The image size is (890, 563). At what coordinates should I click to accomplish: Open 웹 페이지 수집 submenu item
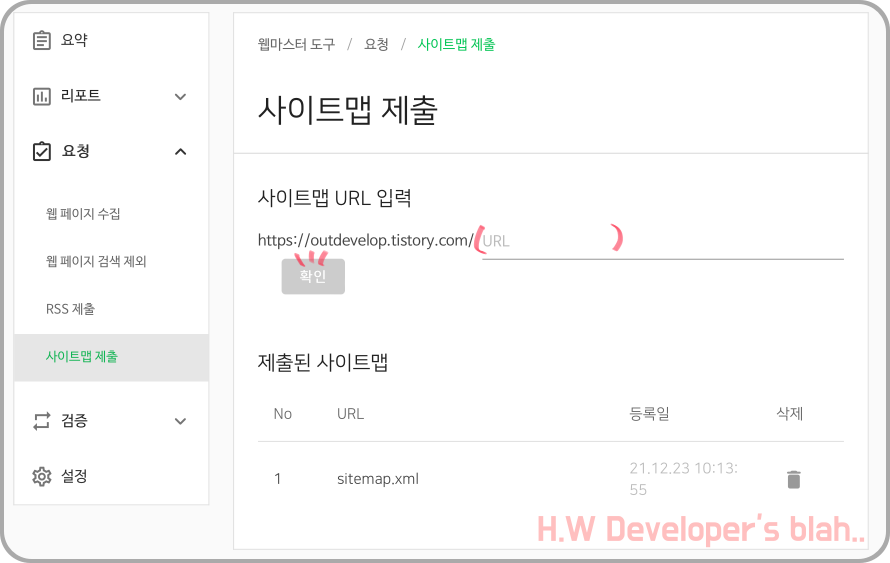(83, 214)
